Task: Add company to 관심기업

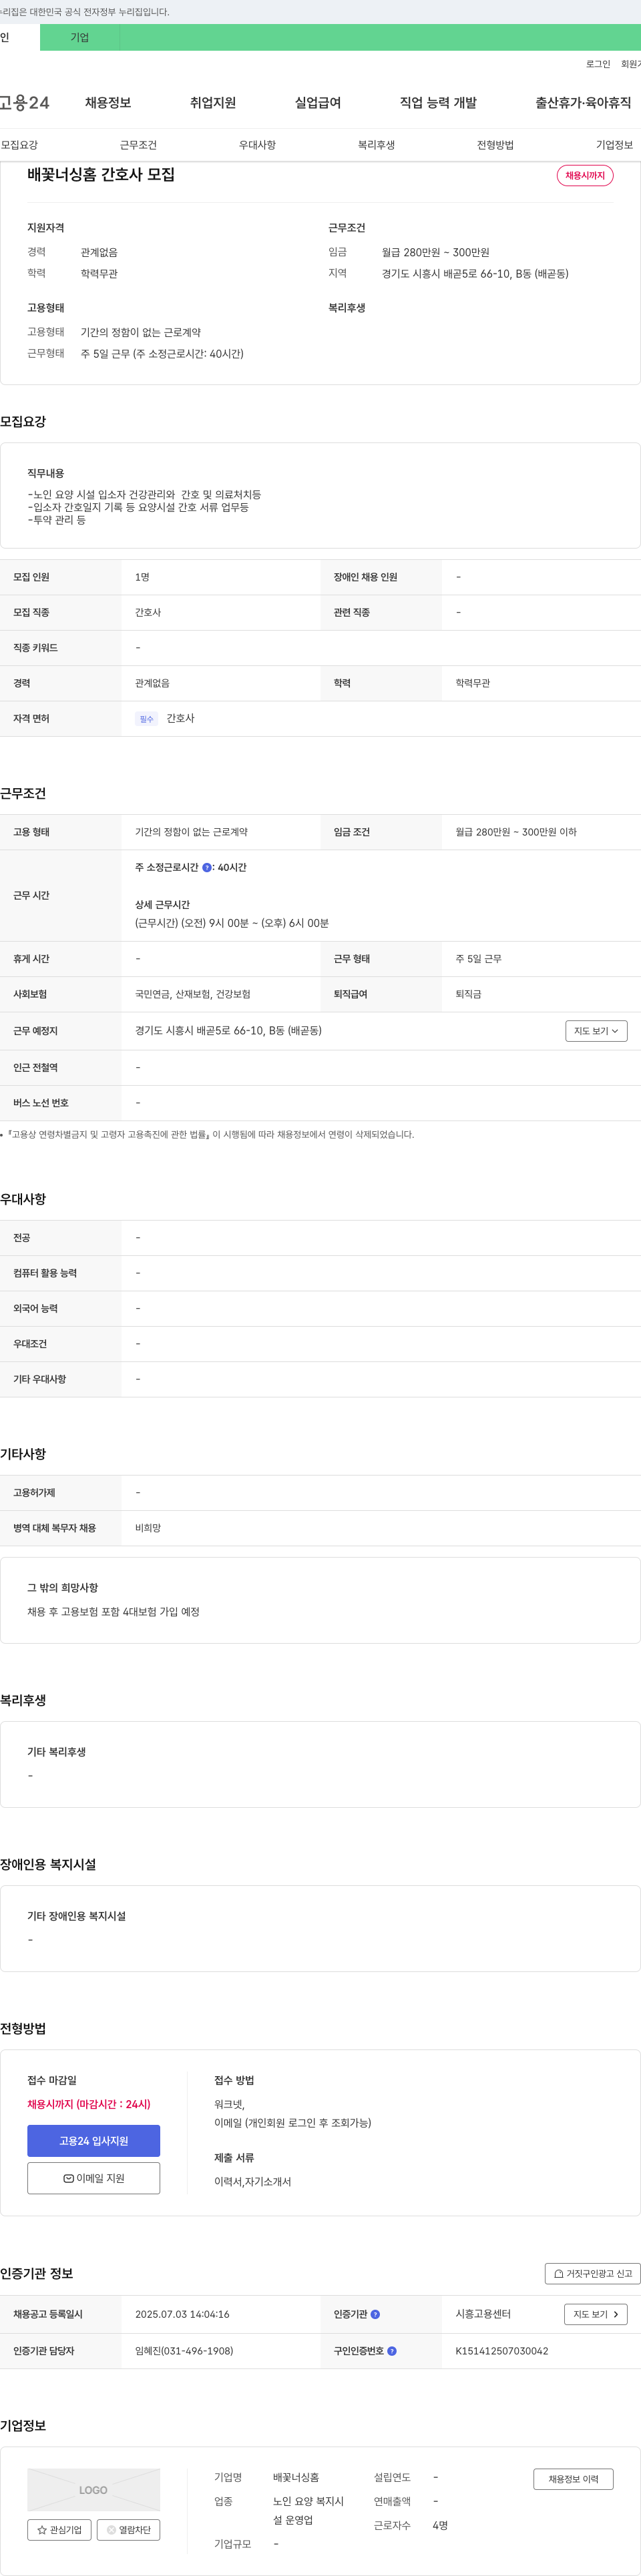Action: coord(59,2530)
